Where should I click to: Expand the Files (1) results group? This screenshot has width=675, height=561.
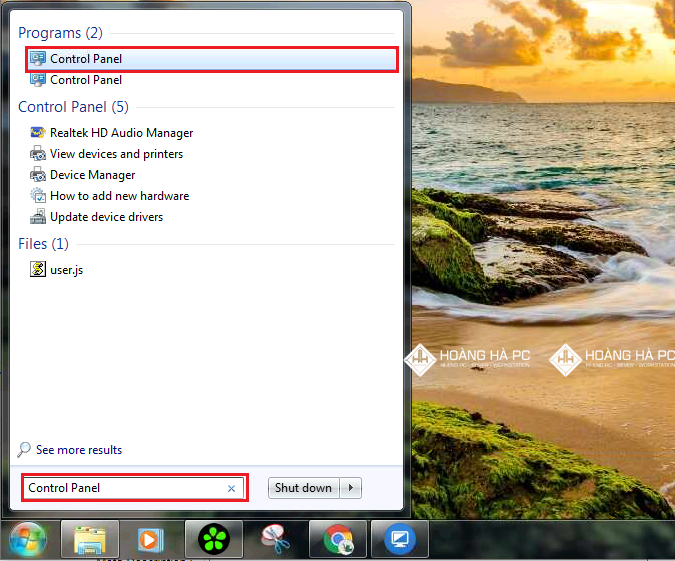click(x=43, y=244)
